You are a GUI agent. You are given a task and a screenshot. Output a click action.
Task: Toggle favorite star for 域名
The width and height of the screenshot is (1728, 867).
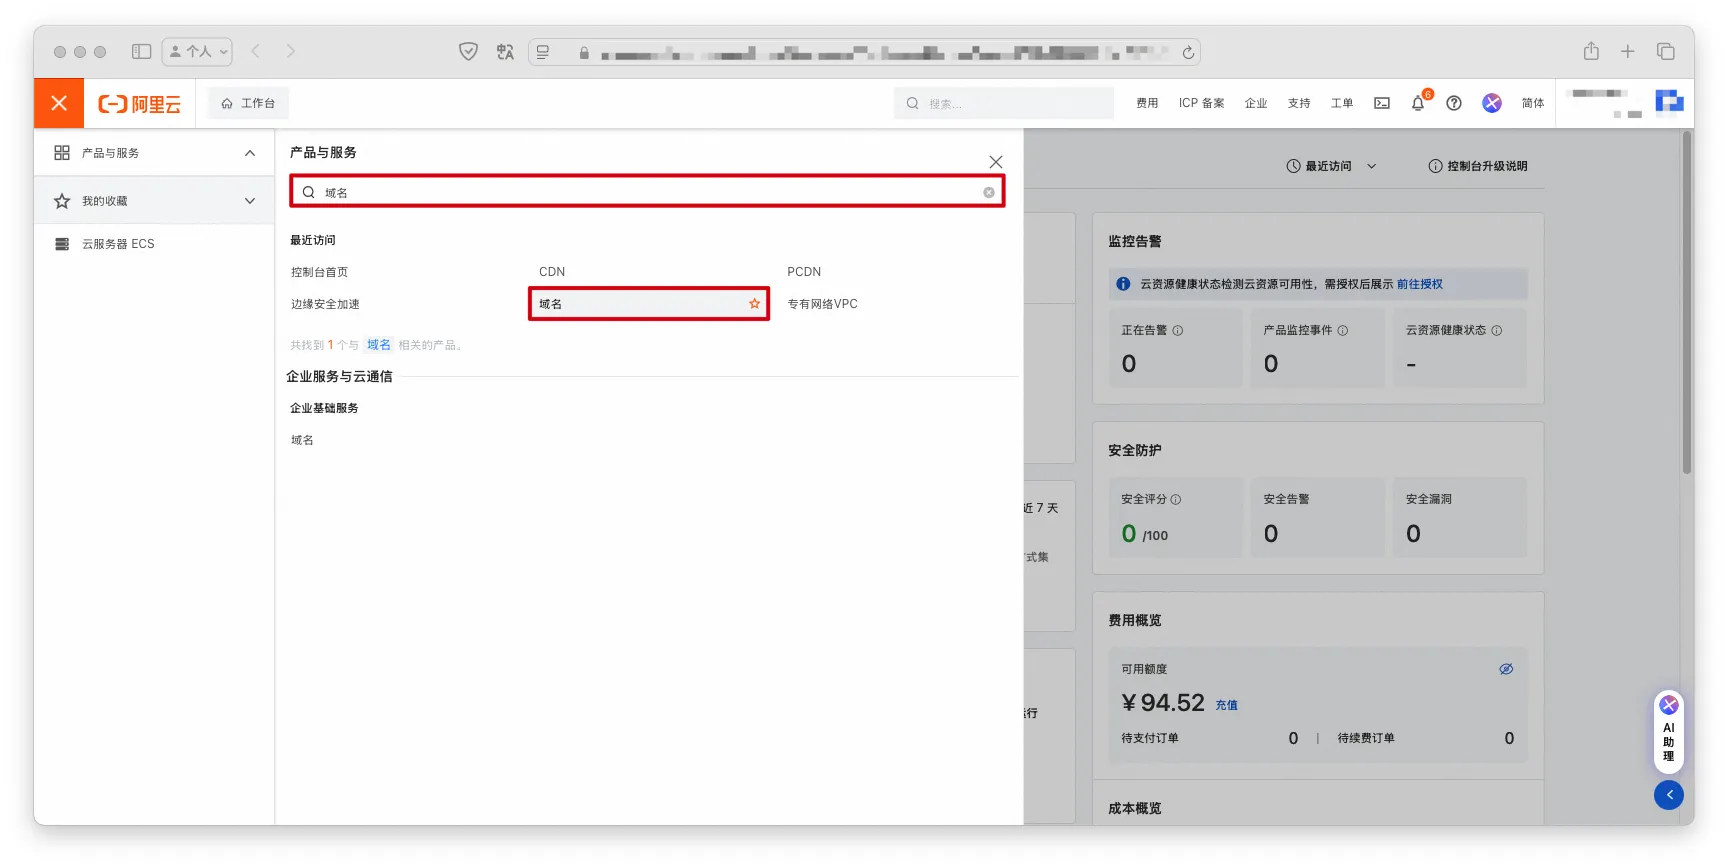[754, 304]
